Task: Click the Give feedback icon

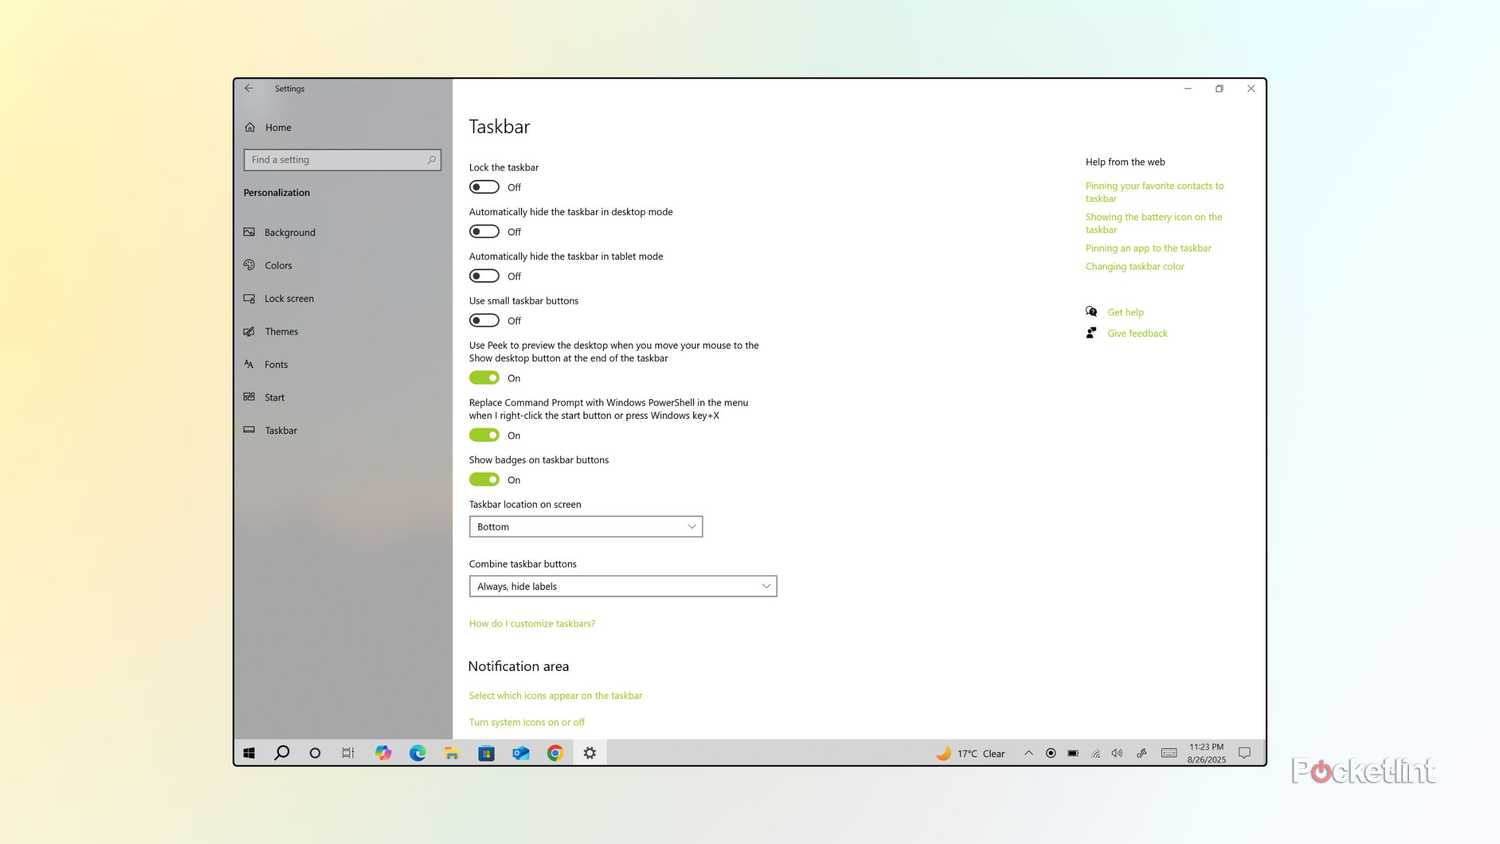Action: (1090, 333)
